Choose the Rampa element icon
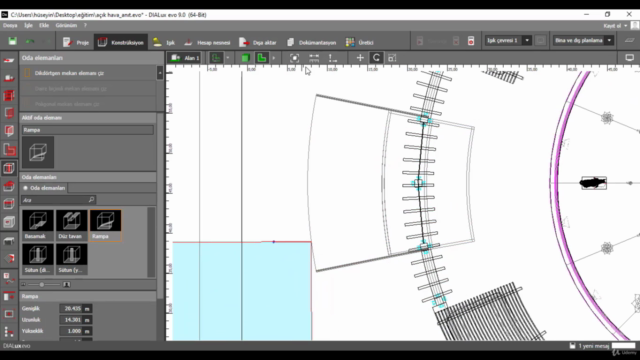This screenshot has width=640, height=360. [105, 225]
